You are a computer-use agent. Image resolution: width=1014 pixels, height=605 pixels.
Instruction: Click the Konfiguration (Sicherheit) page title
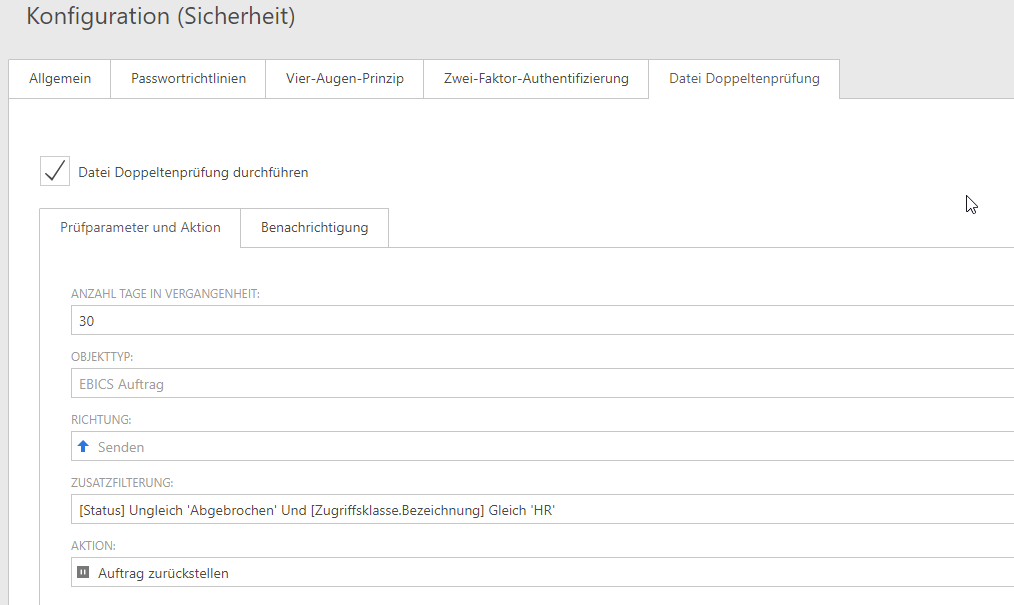(160, 17)
